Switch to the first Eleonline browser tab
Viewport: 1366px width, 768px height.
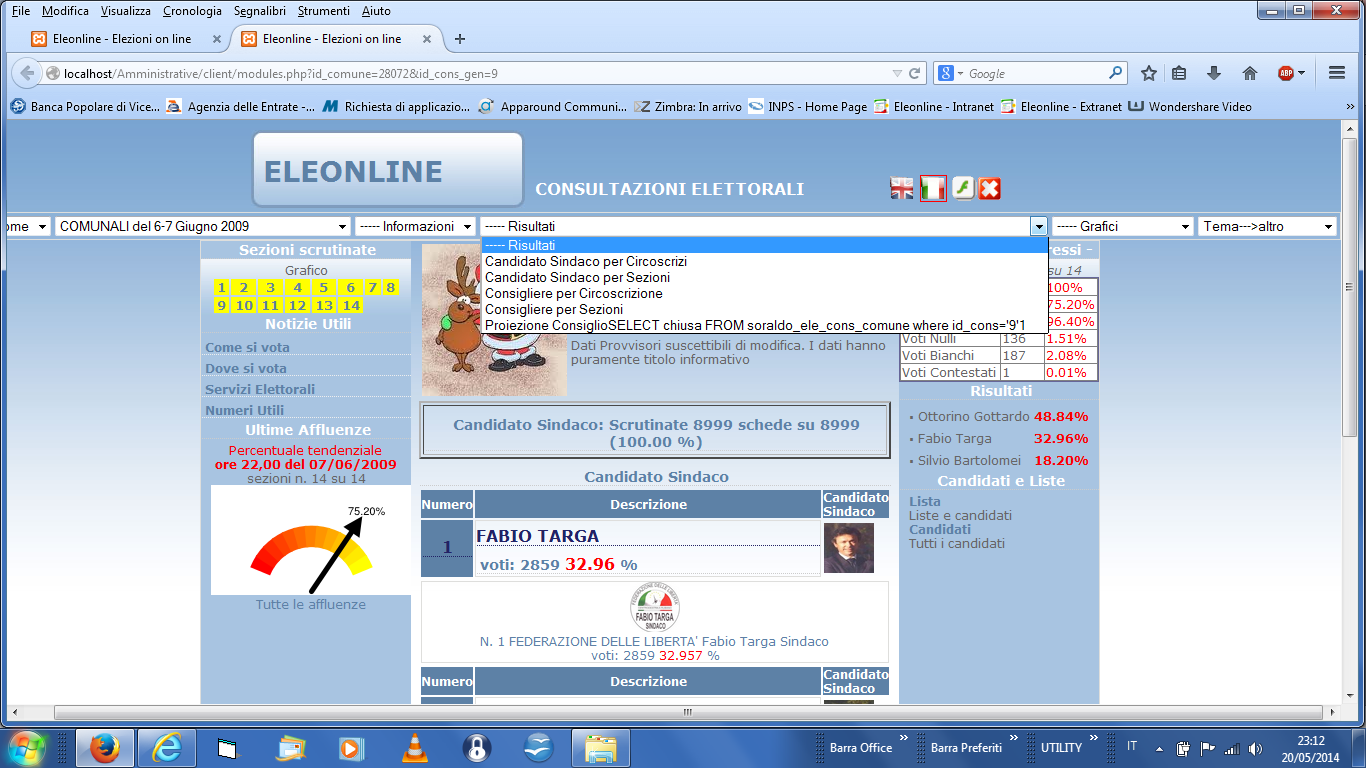click(122, 39)
